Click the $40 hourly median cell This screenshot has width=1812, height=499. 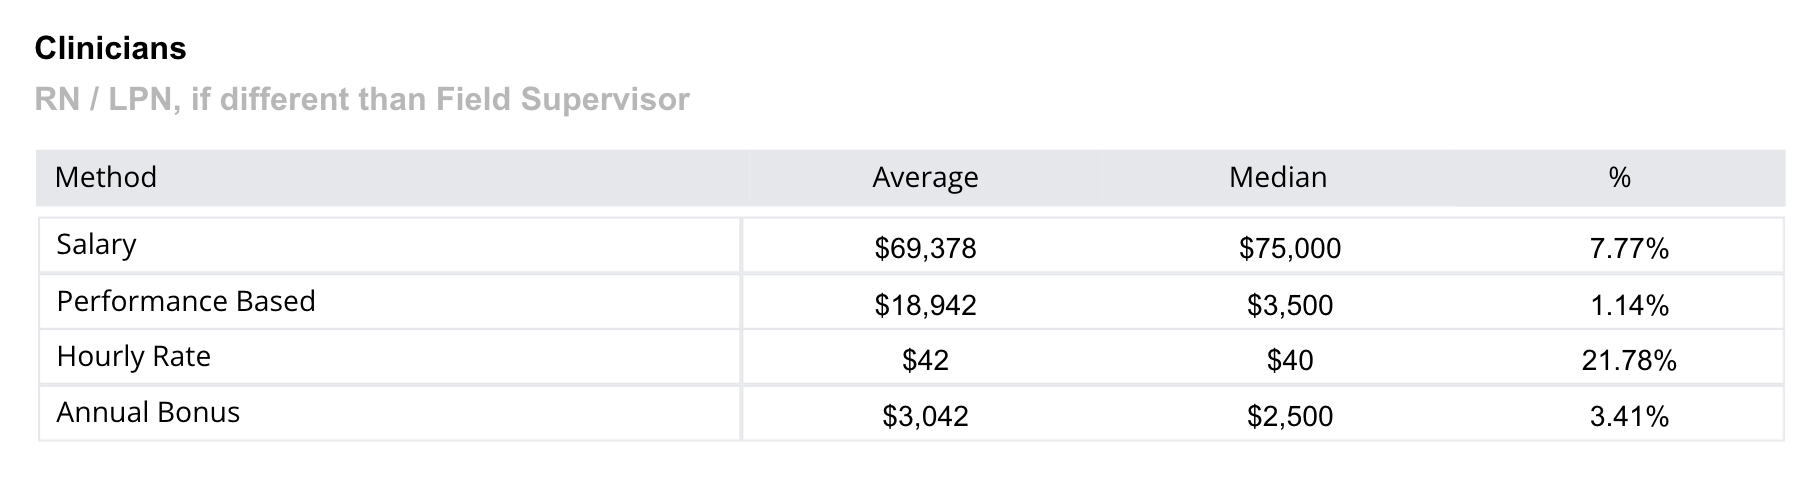pyautogui.click(x=1290, y=361)
